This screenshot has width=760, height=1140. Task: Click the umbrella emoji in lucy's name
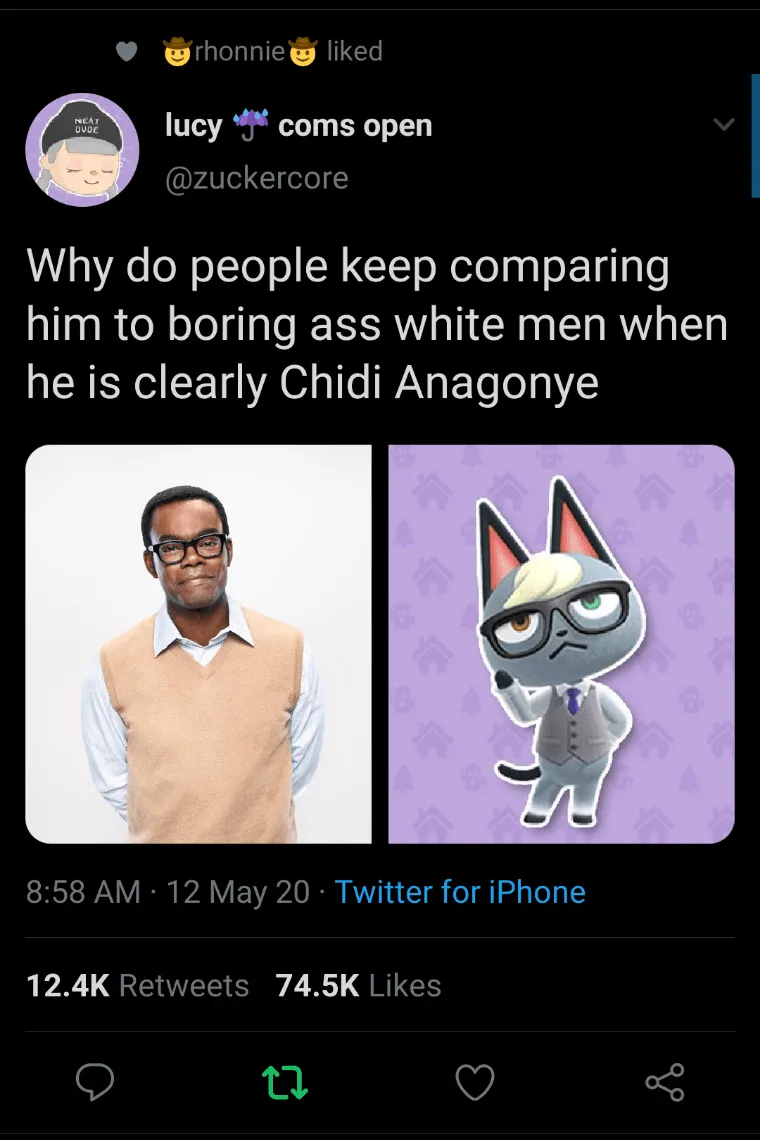[250, 124]
